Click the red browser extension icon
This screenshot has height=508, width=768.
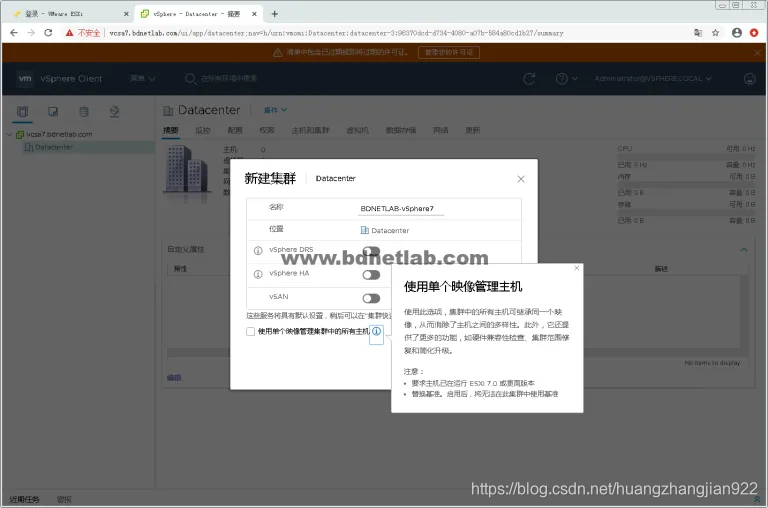click(x=754, y=33)
